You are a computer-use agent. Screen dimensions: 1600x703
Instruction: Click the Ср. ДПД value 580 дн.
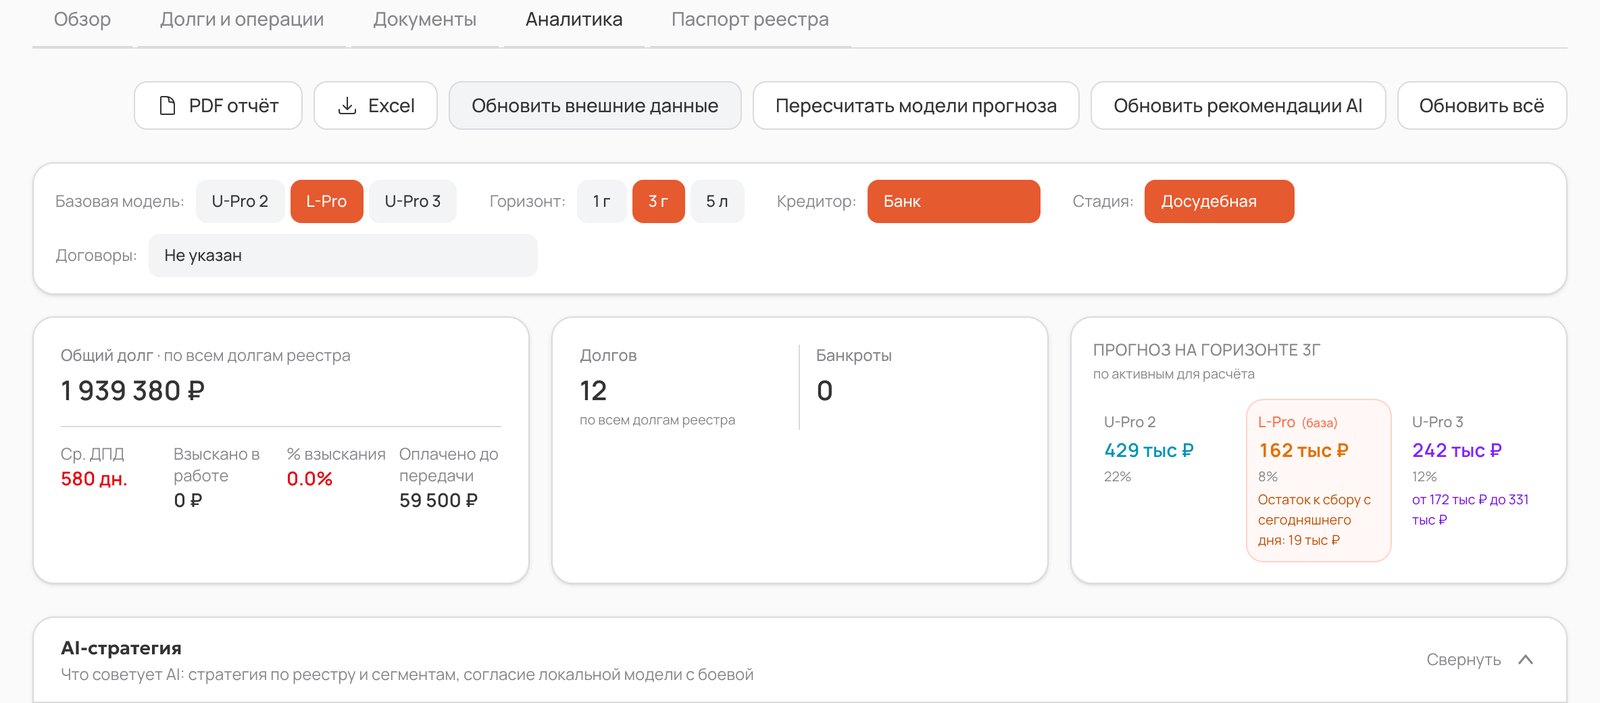(94, 479)
